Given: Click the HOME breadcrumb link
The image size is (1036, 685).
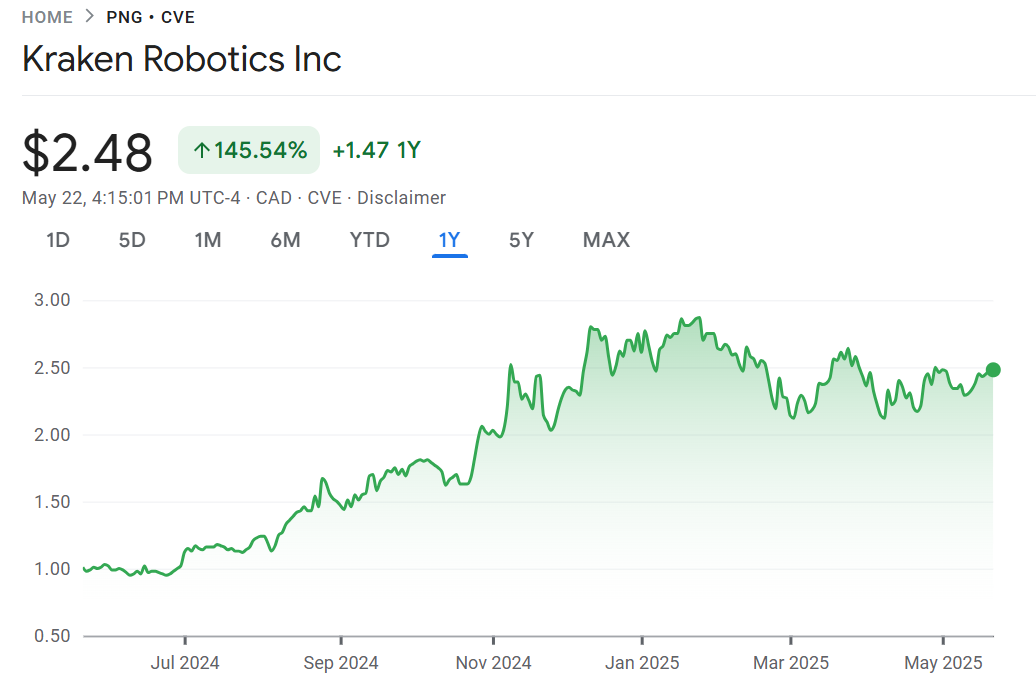Looking at the screenshot, I should [x=47, y=17].
